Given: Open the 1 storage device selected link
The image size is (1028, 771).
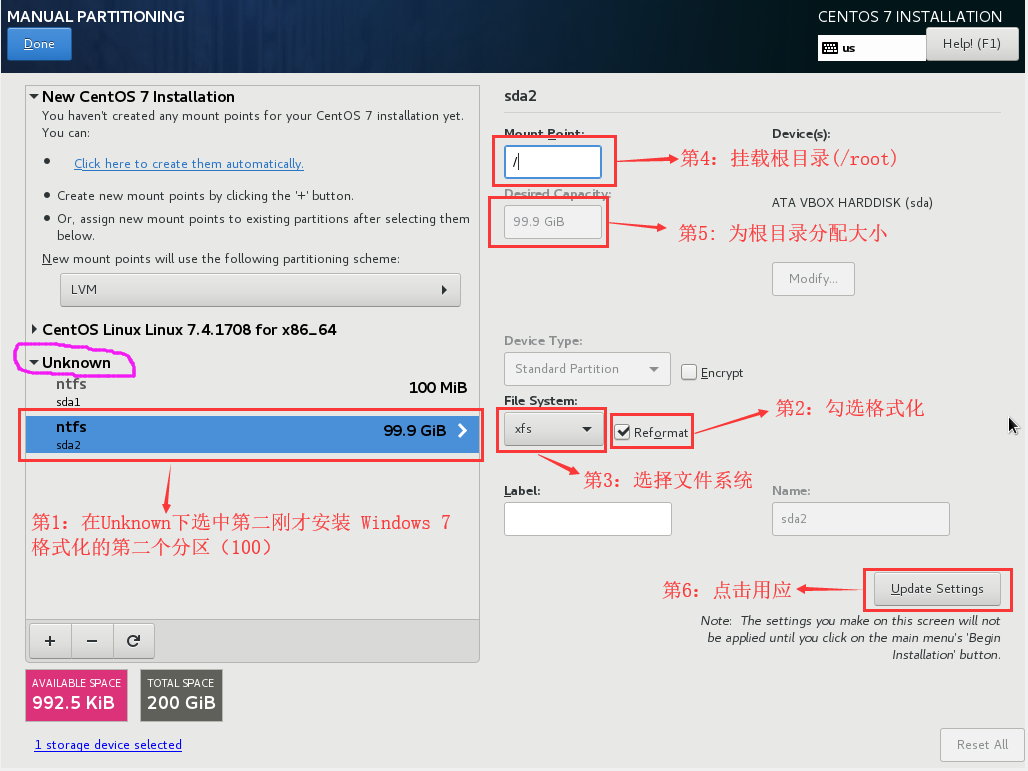Looking at the screenshot, I should coord(108,745).
